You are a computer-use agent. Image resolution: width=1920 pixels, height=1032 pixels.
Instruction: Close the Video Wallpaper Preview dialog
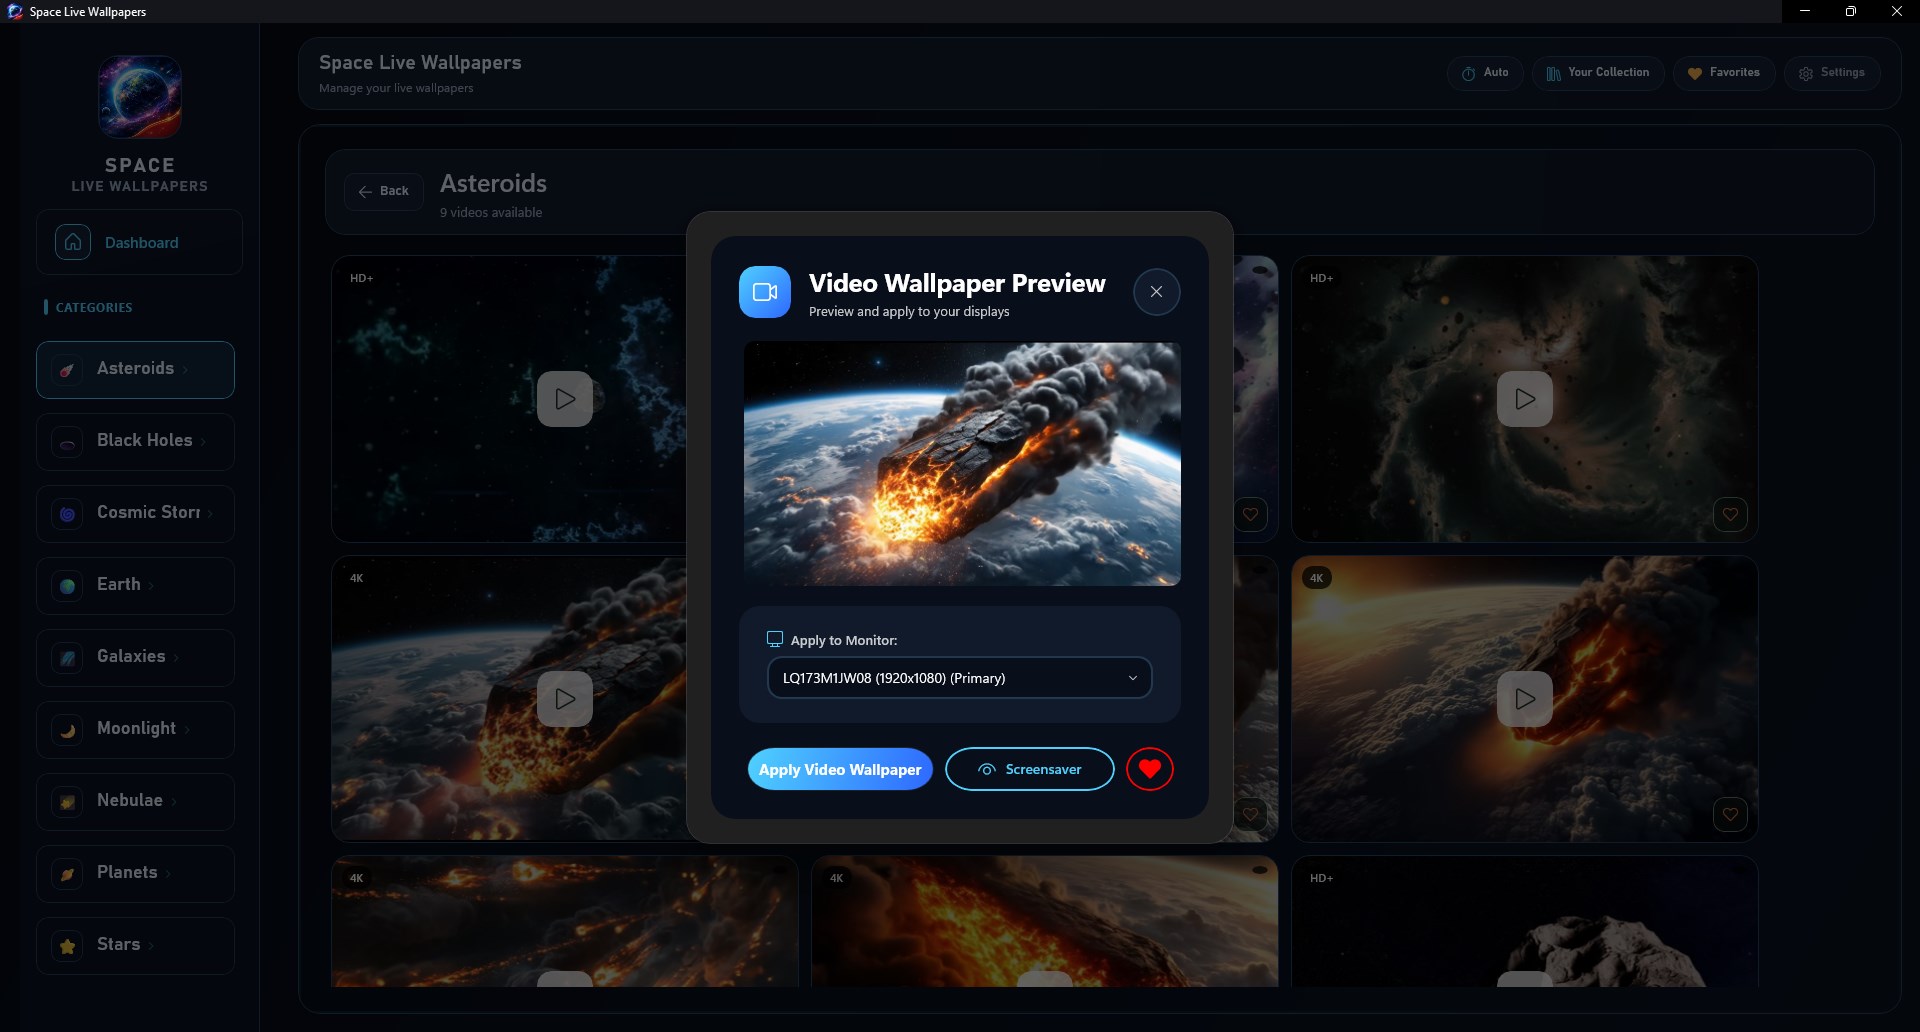[x=1156, y=292]
